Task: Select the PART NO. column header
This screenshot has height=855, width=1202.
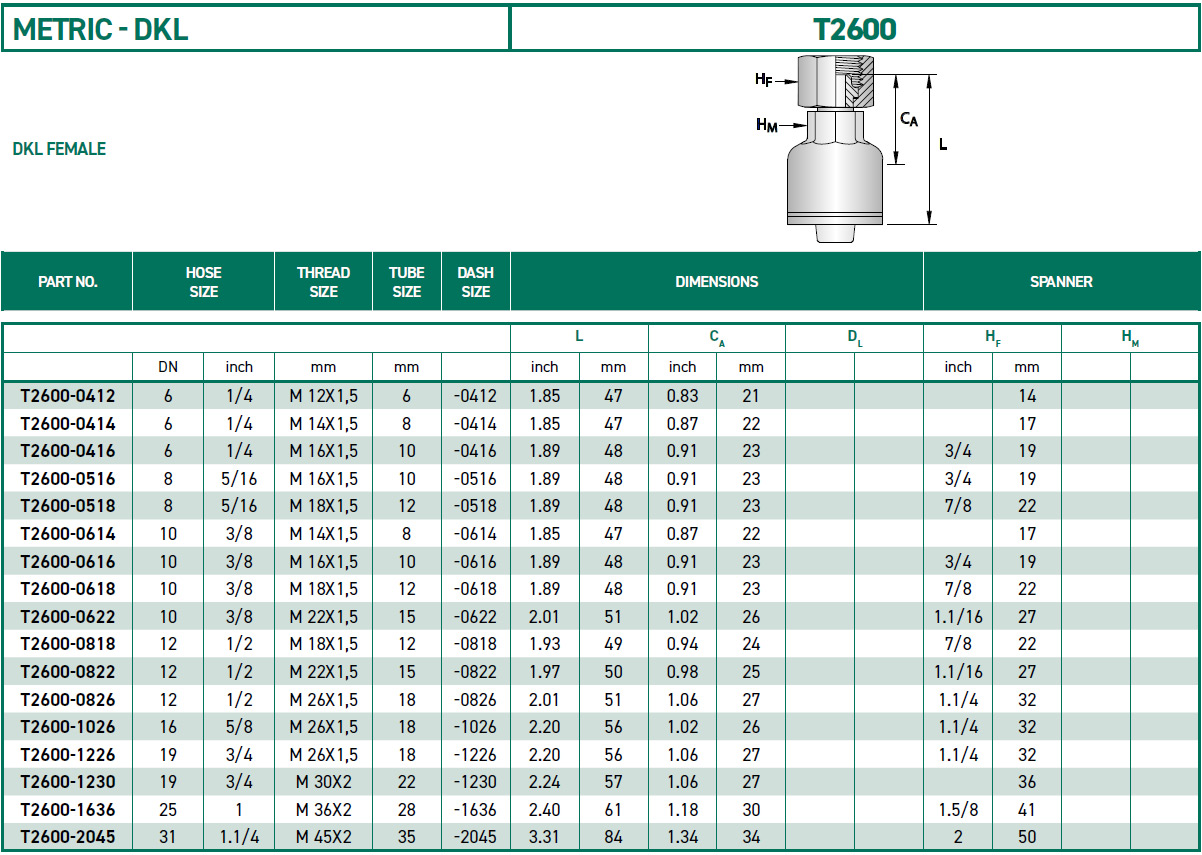Action: point(67,282)
